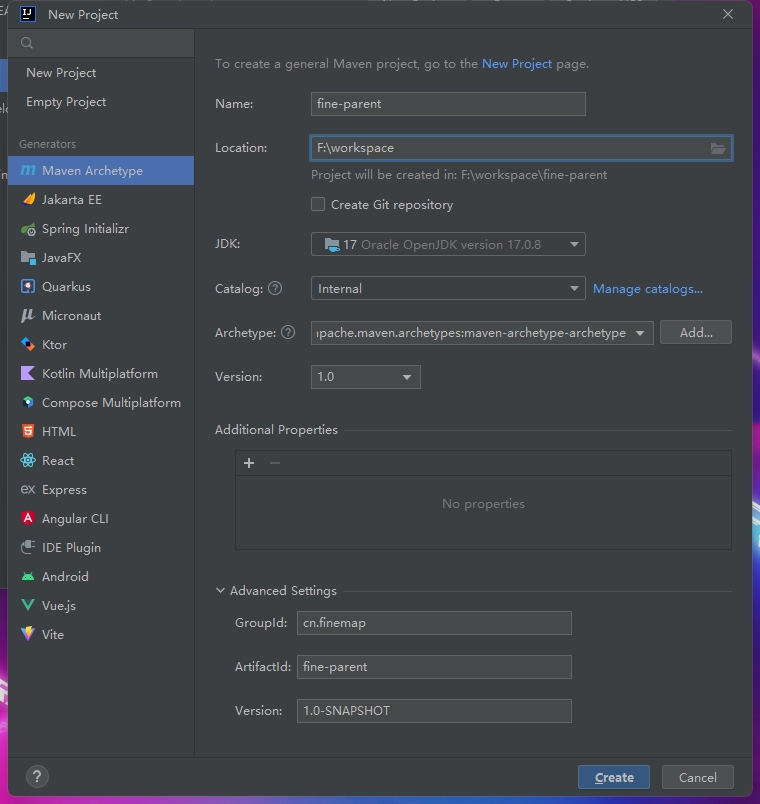Pick the Spring Initializr icon
This screenshot has width=760, height=804.
coord(28,229)
